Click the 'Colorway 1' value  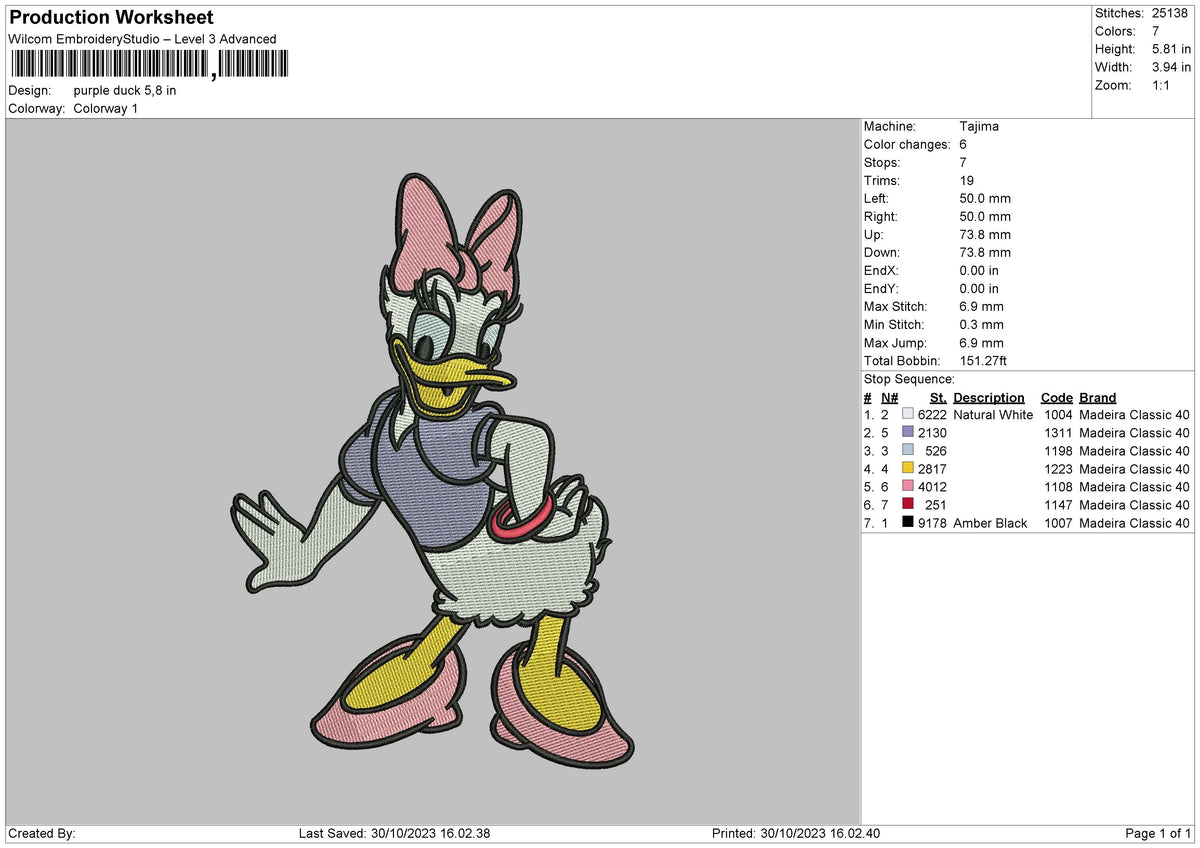click(106, 108)
